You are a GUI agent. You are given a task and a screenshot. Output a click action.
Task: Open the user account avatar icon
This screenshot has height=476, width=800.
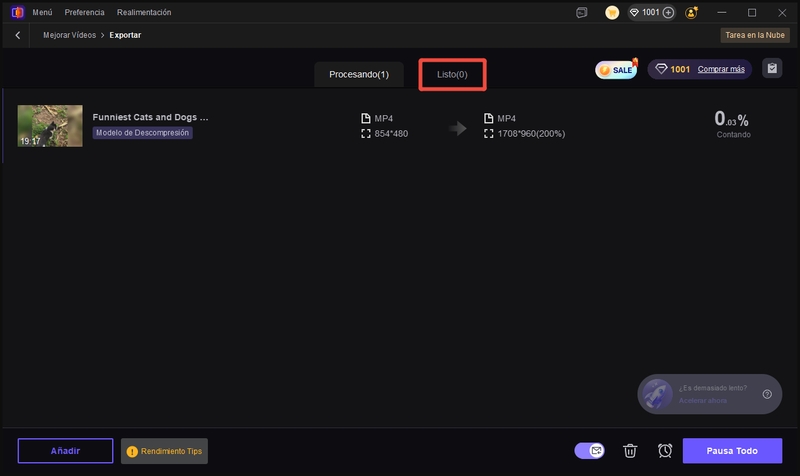click(x=692, y=13)
